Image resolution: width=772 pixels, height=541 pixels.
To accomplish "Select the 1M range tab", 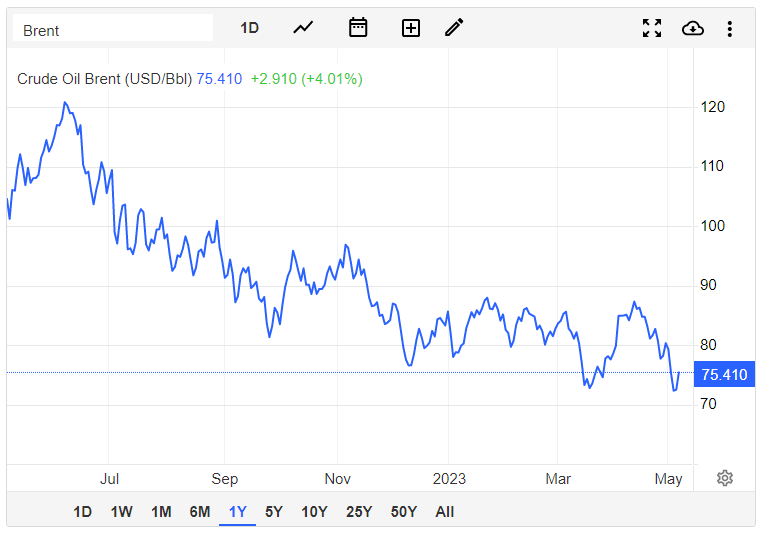I will point(161,512).
